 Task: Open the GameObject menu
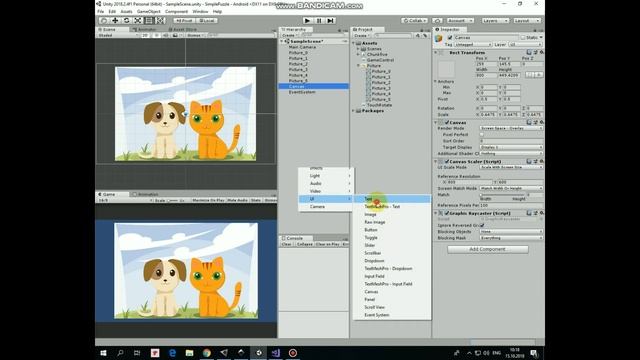149,11
